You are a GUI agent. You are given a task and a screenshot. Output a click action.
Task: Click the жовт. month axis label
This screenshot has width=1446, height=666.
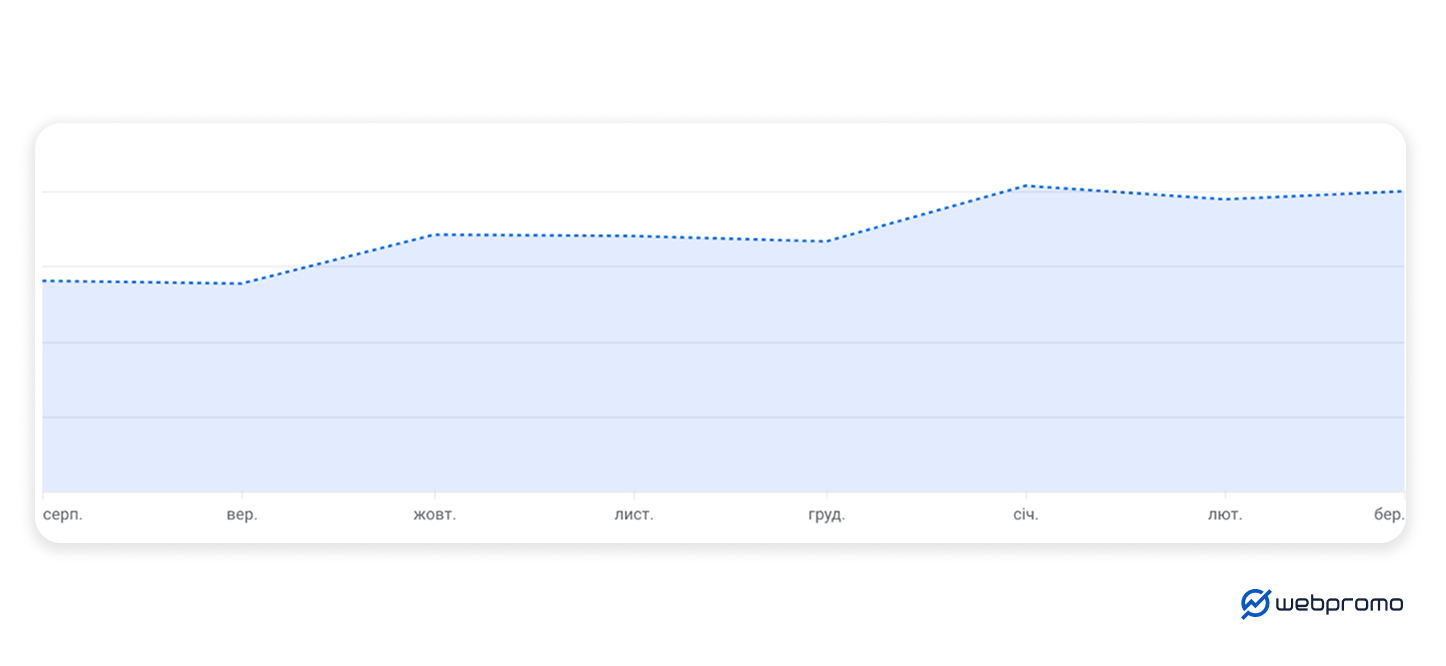pyautogui.click(x=435, y=515)
